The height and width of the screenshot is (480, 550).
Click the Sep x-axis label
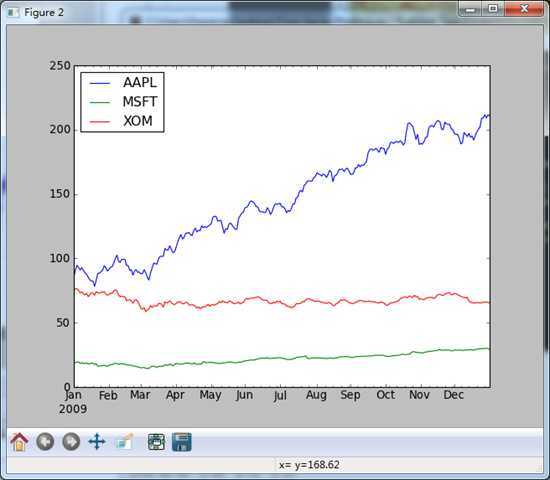[350, 395]
